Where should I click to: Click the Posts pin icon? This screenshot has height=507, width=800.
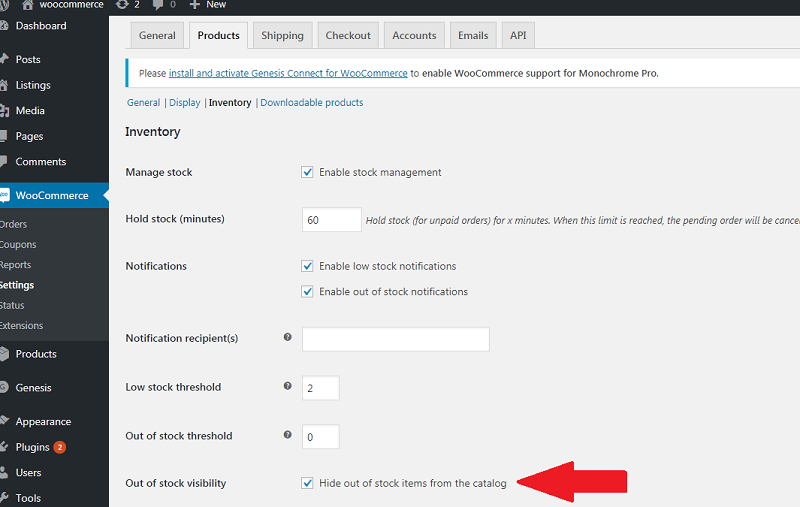(x=4, y=59)
